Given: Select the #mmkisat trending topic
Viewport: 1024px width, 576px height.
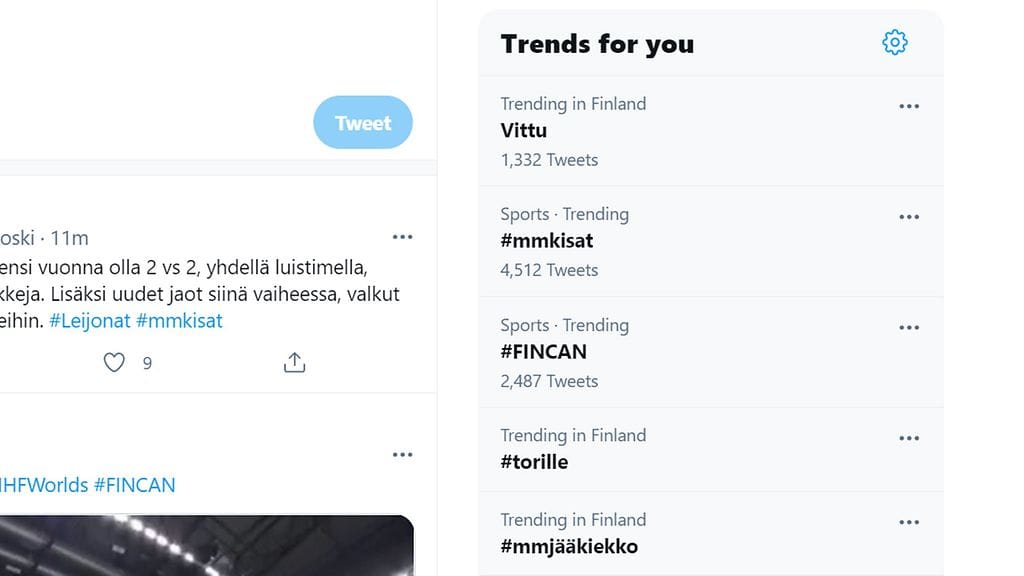Looking at the screenshot, I should [547, 241].
